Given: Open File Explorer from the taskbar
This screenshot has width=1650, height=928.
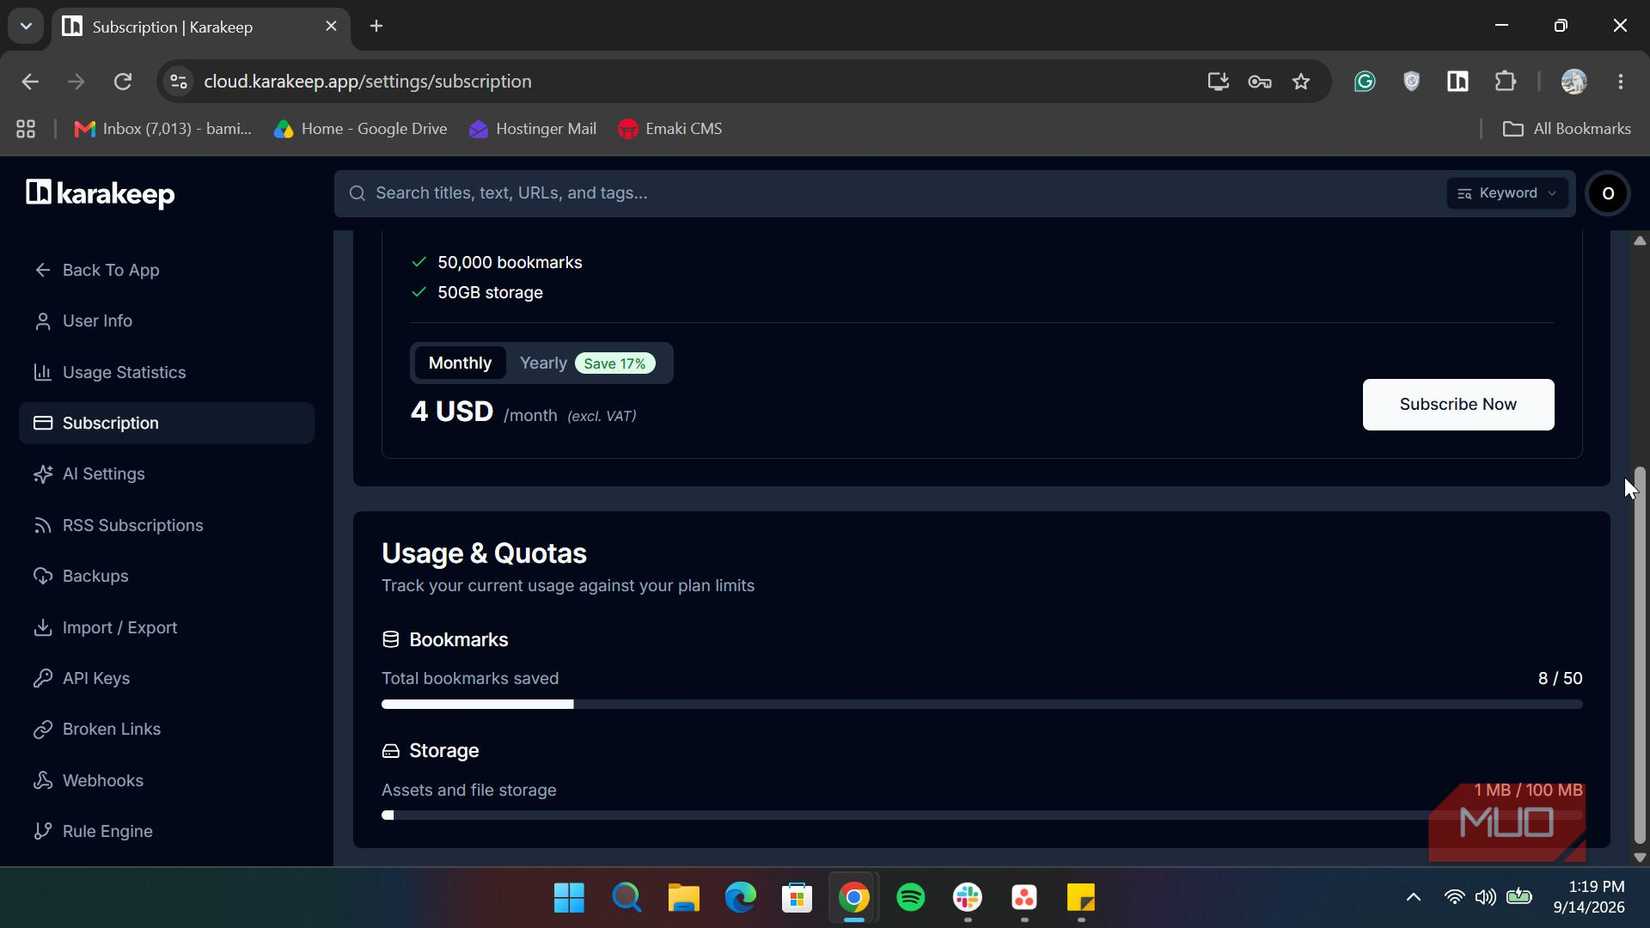Looking at the screenshot, I should 684,897.
